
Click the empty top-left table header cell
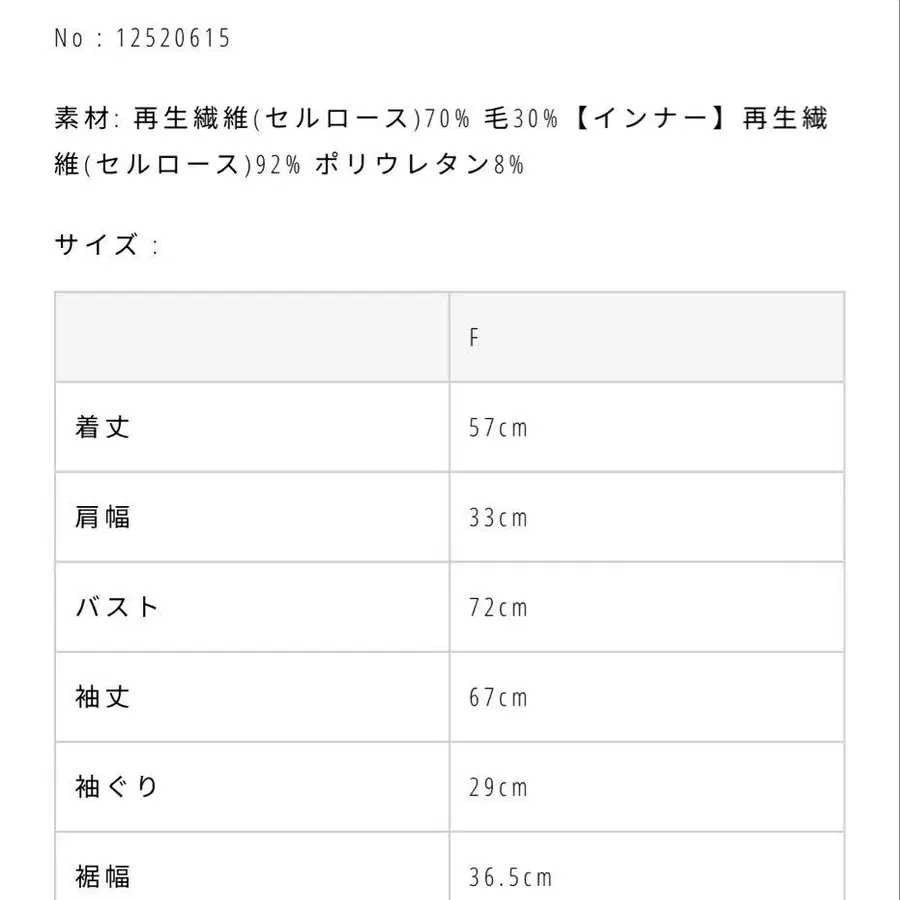pos(252,338)
